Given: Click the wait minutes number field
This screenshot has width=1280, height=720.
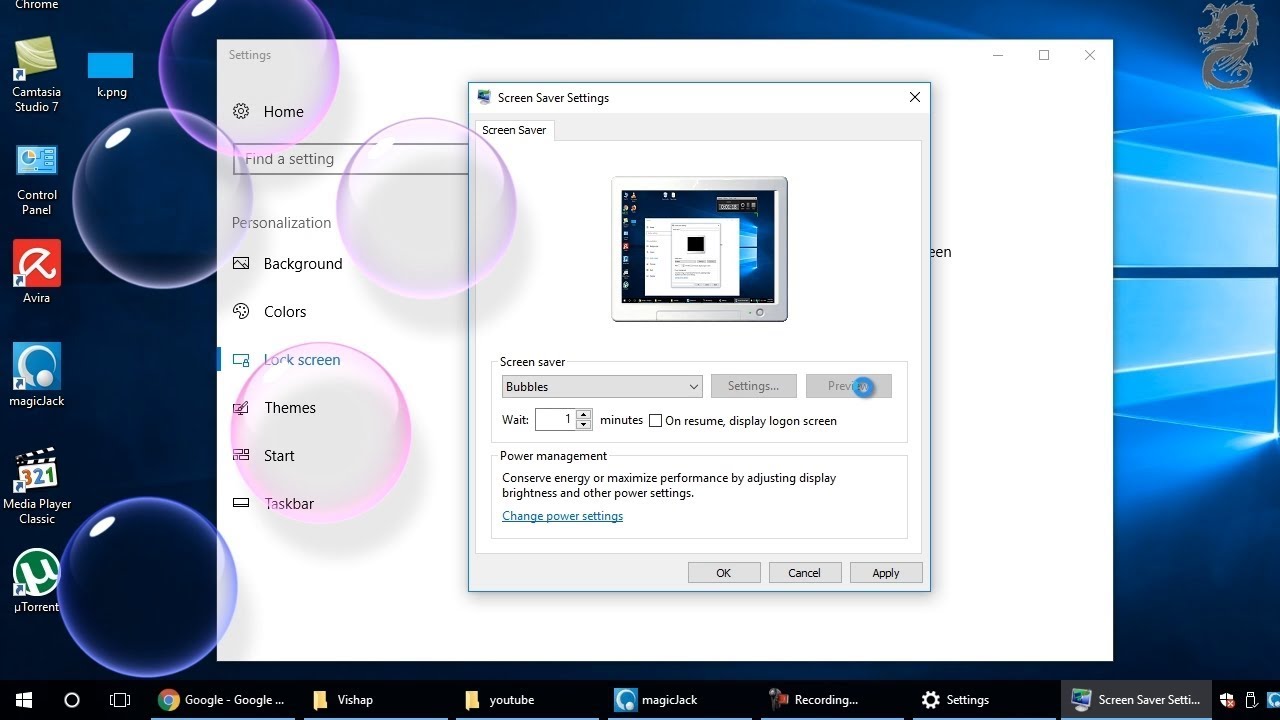Looking at the screenshot, I should pos(556,420).
